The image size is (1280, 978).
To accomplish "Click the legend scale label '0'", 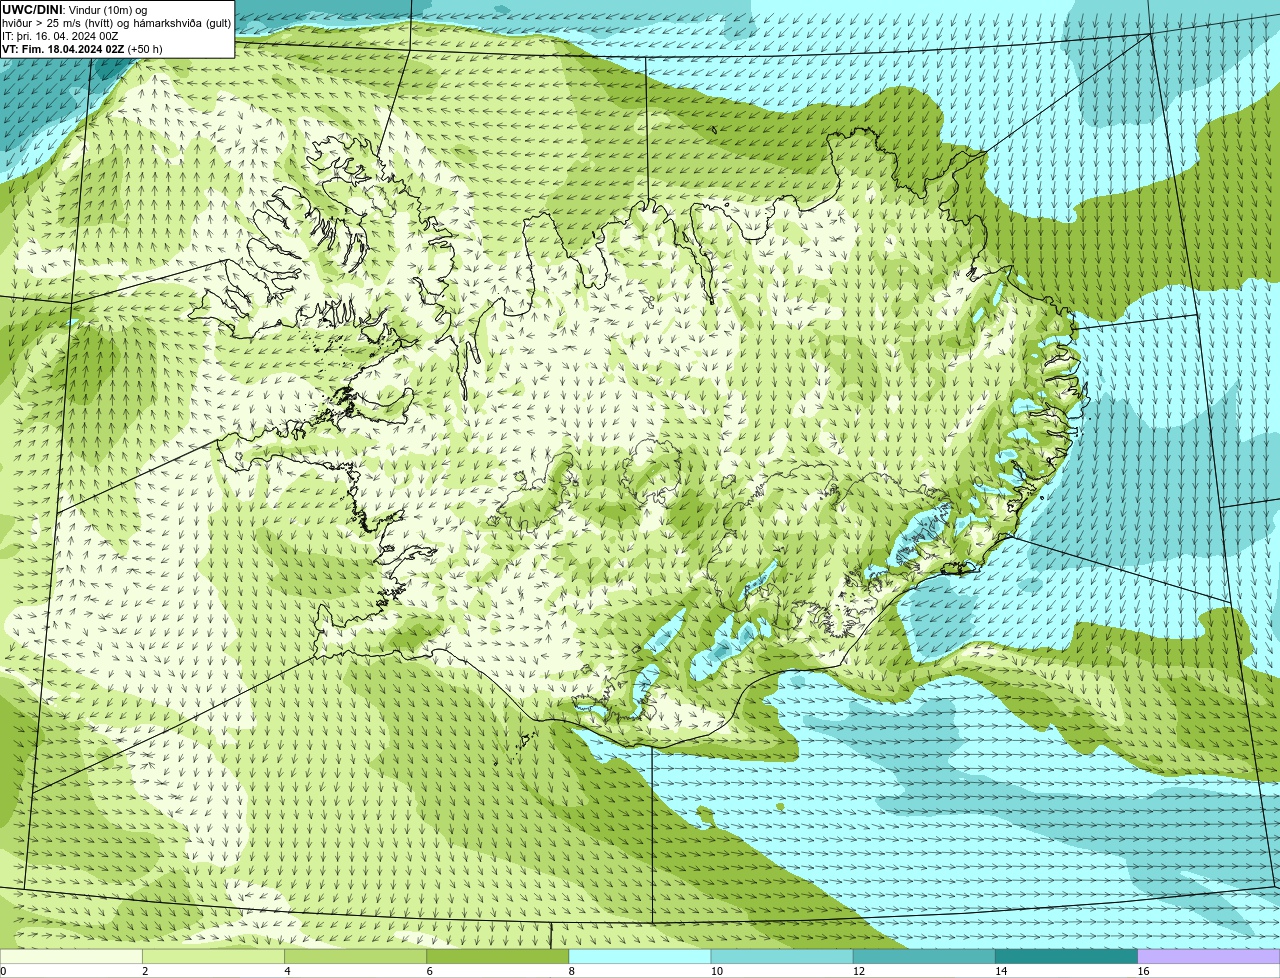I will click(3, 971).
